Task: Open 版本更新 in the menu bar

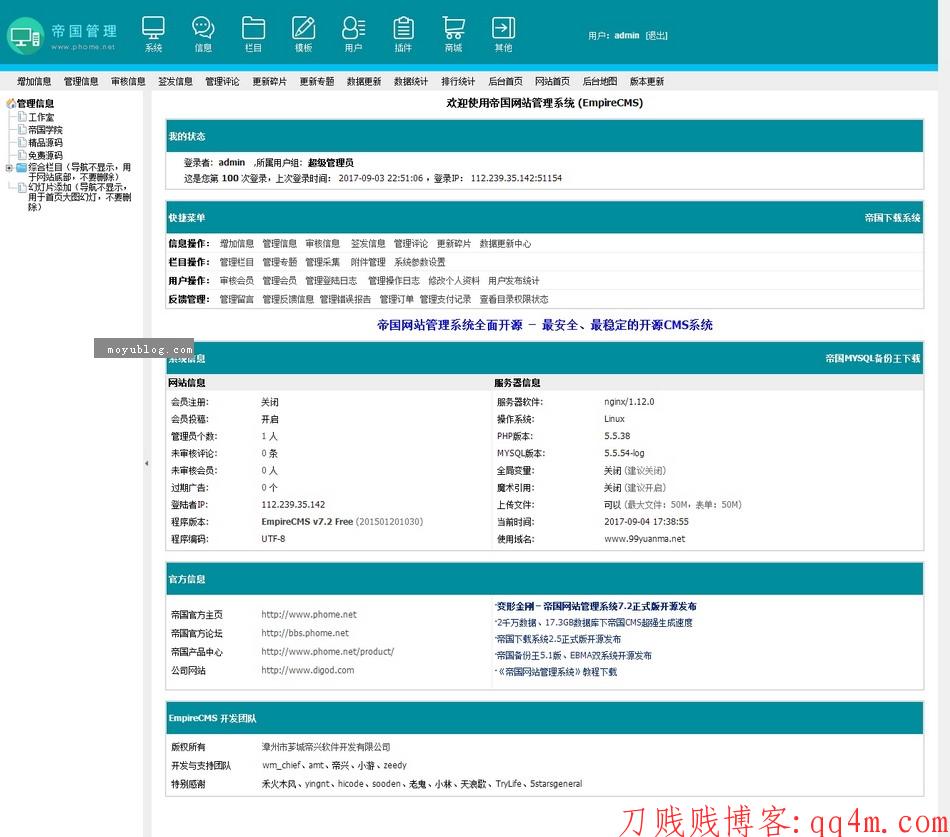Action: (x=647, y=81)
